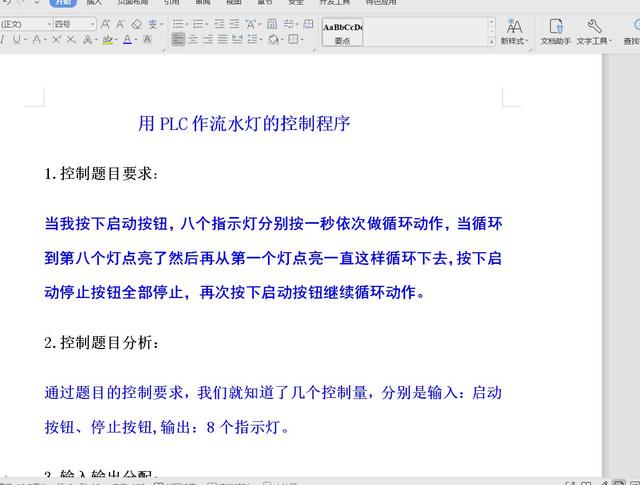Justify the paragraph text

pos(222,39)
